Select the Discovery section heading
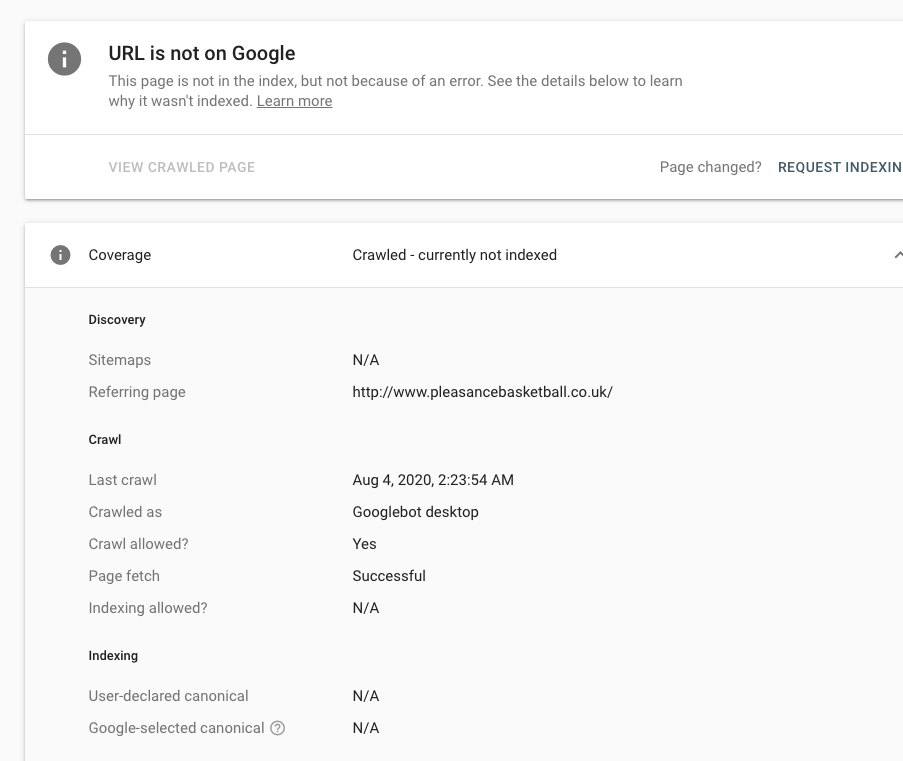The image size is (903, 761). pos(116,320)
